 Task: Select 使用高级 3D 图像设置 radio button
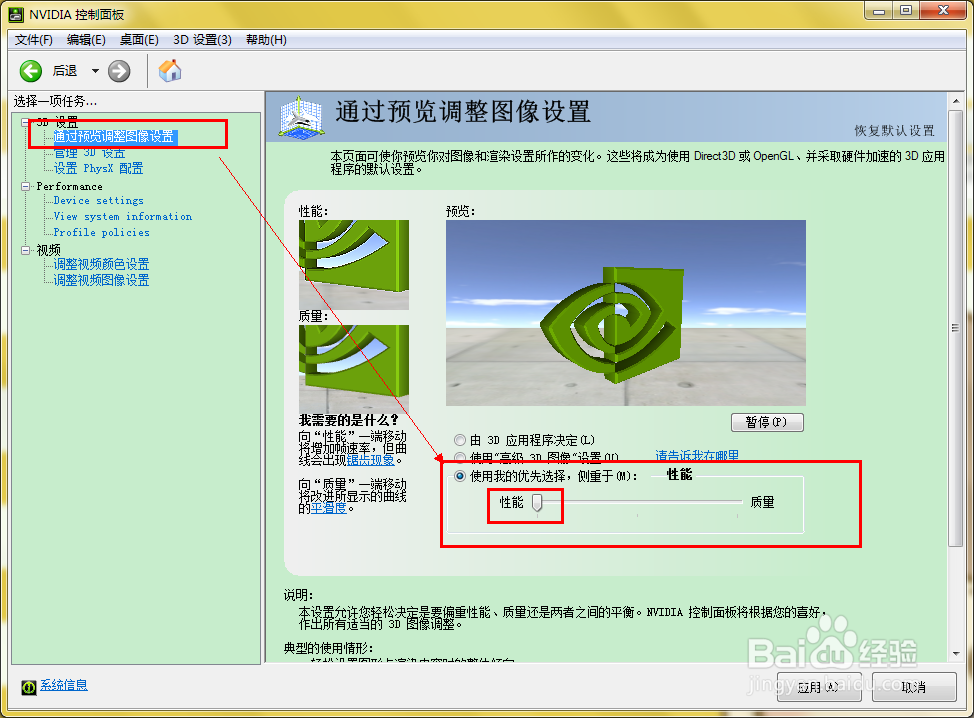point(460,458)
